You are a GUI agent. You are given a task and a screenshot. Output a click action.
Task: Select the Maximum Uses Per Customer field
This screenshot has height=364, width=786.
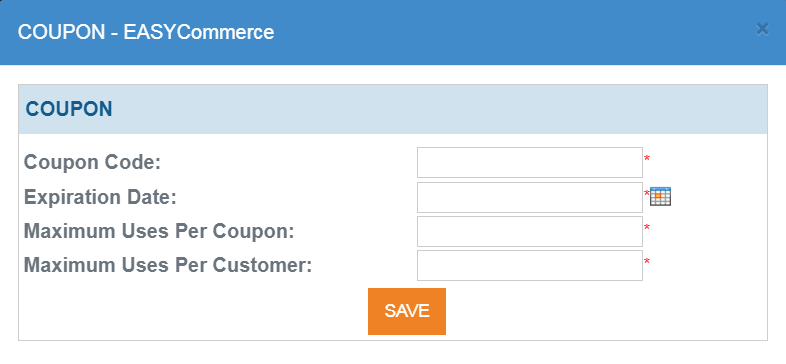[x=530, y=265]
